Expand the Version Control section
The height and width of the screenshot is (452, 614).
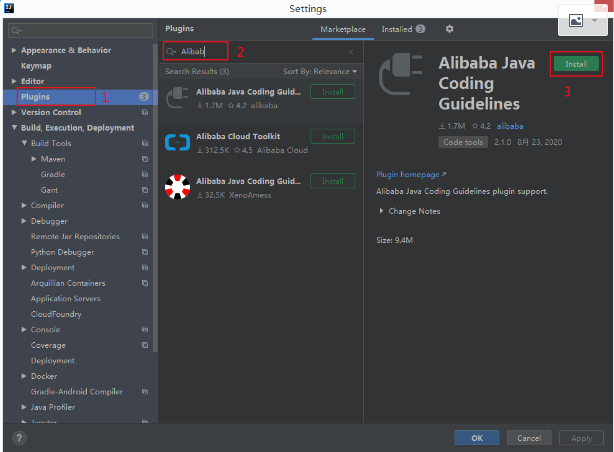[14, 112]
